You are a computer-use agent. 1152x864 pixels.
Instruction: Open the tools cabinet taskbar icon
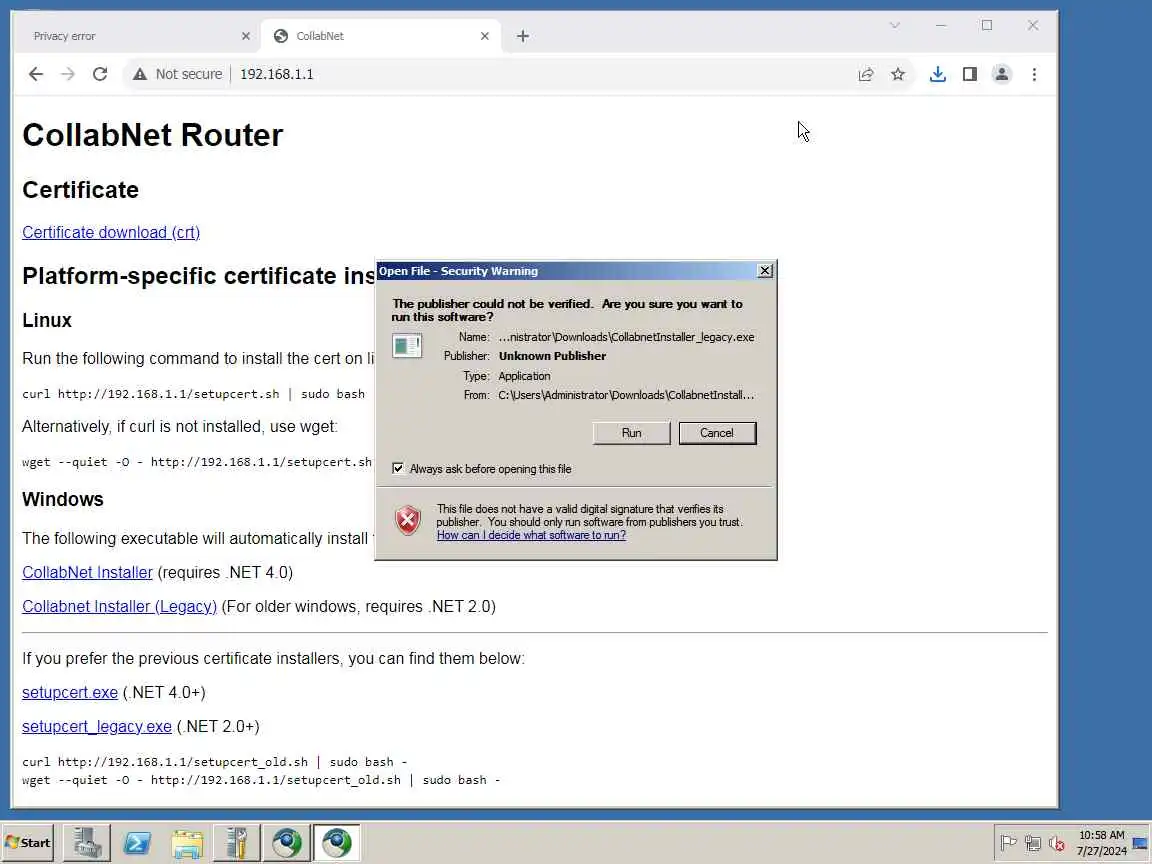(237, 843)
